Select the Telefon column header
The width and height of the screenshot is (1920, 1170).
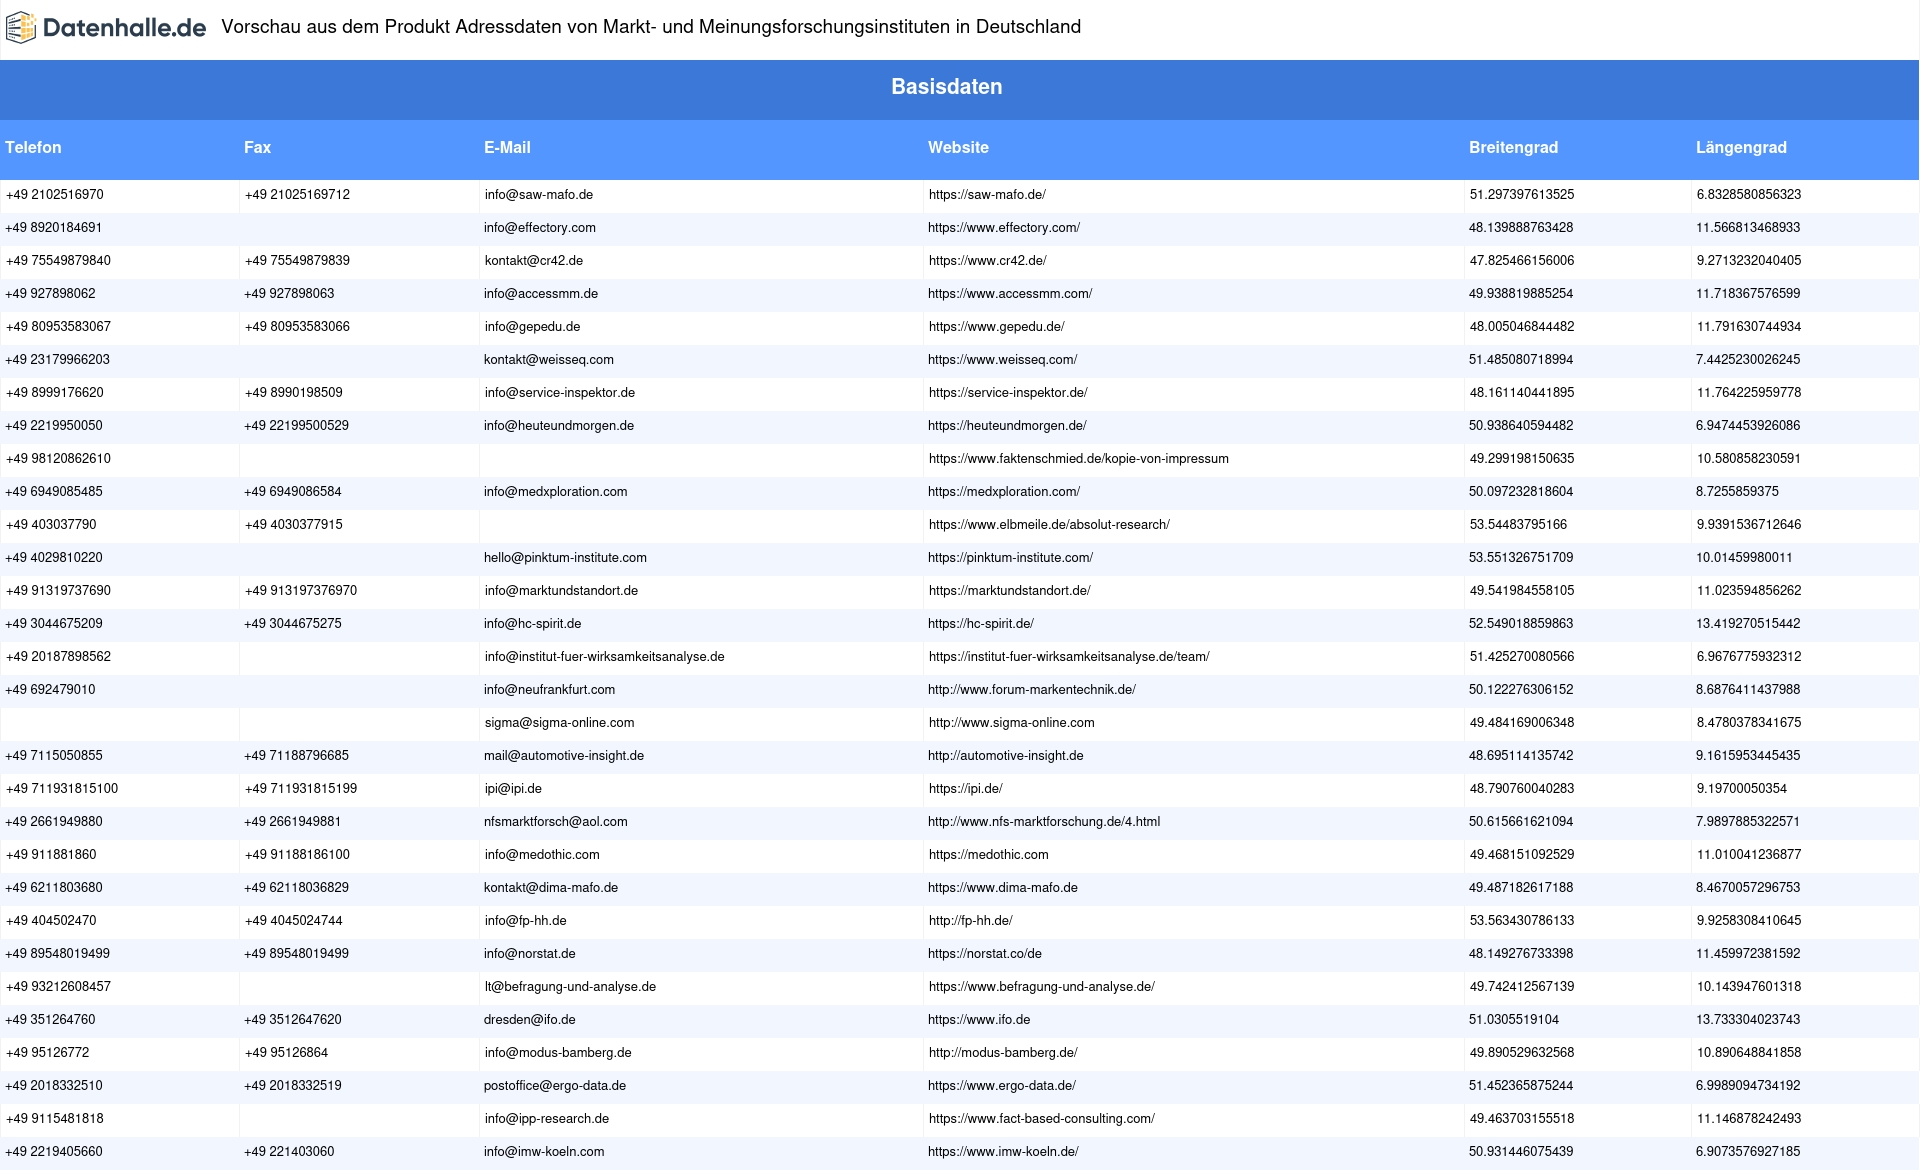point(33,147)
